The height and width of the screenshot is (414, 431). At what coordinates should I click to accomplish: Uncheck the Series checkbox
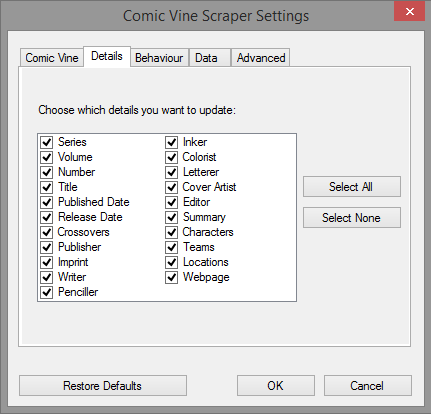tap(47, 142)
